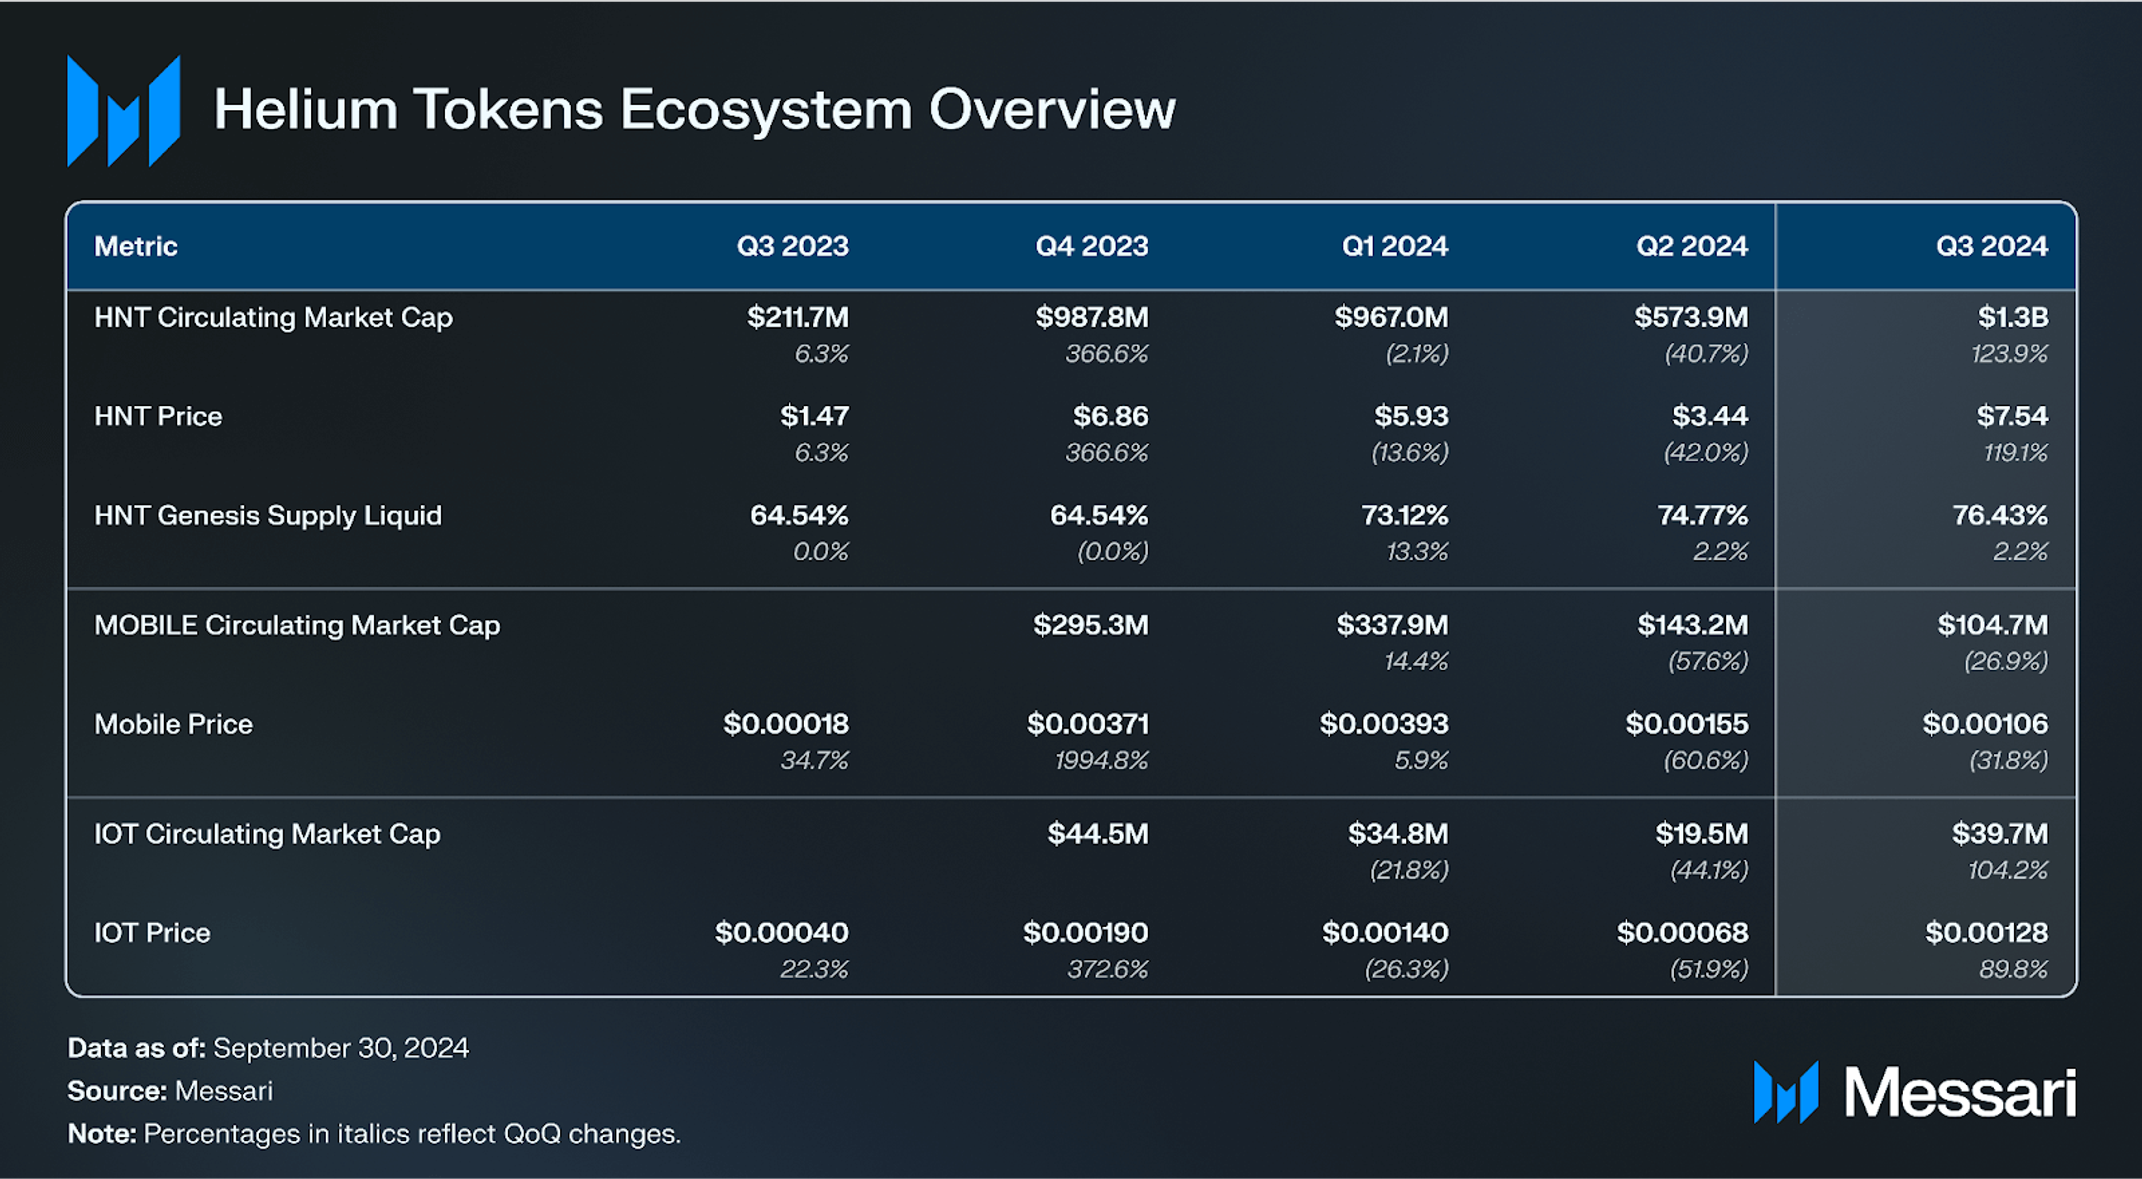Click the $7.54 HNT price value
The image size is (2142, 1179).
point(2012,416)
